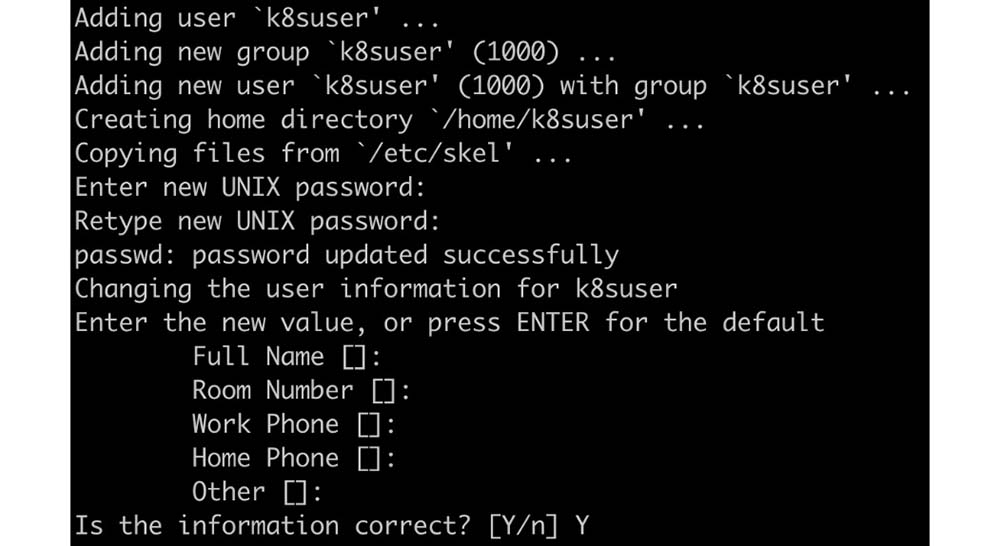Click the Home Phone input brackets
Viewport: 1000px width, 546px height.
369,459
